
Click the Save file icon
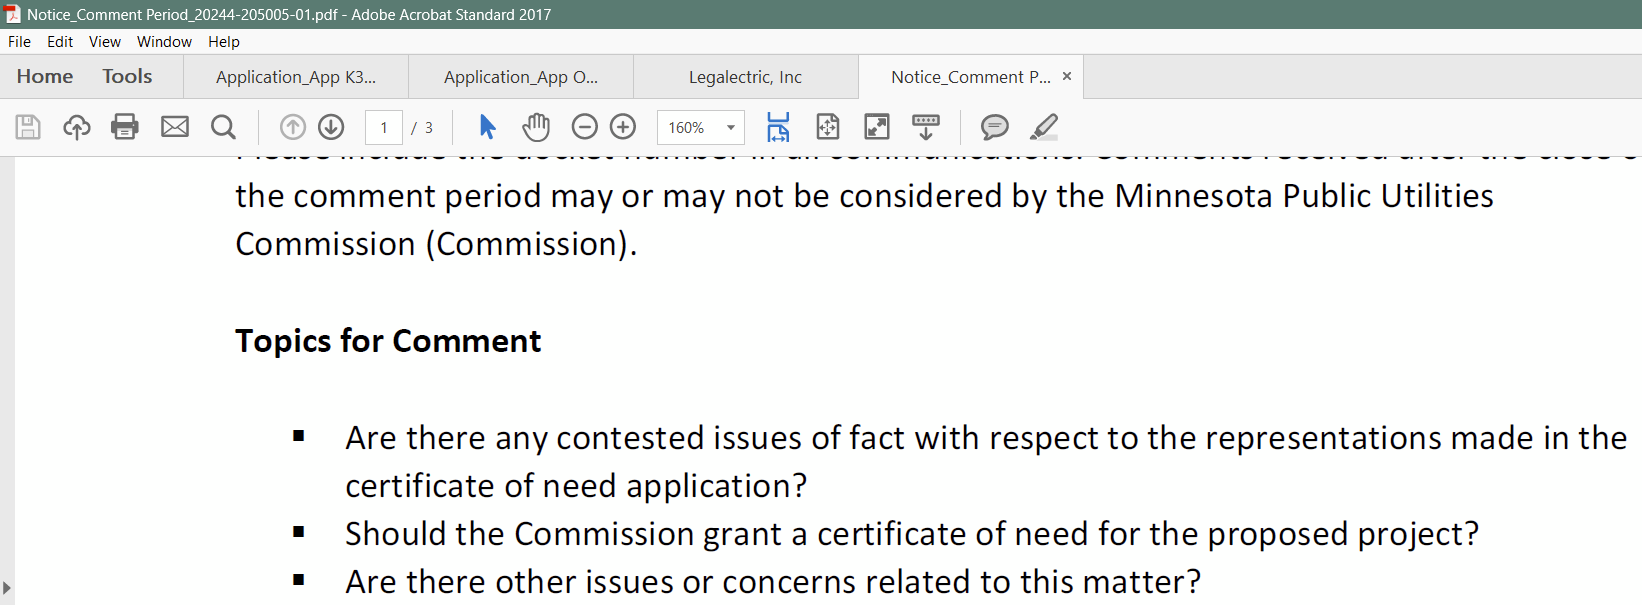coord(28,127)
